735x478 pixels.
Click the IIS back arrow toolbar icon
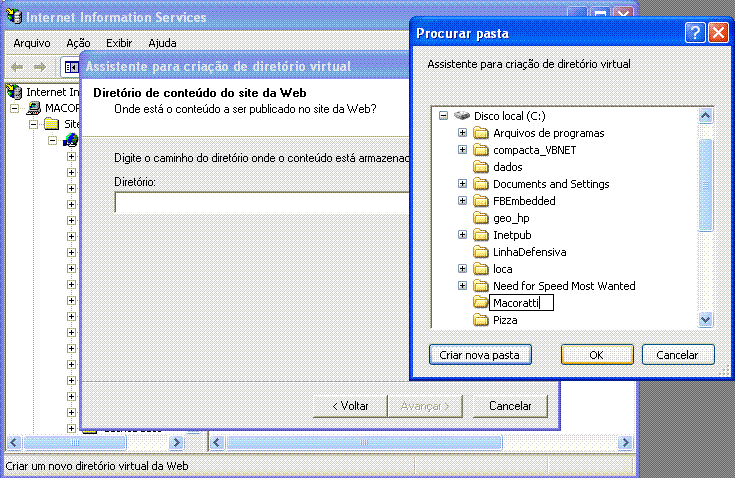pos(17,67)
